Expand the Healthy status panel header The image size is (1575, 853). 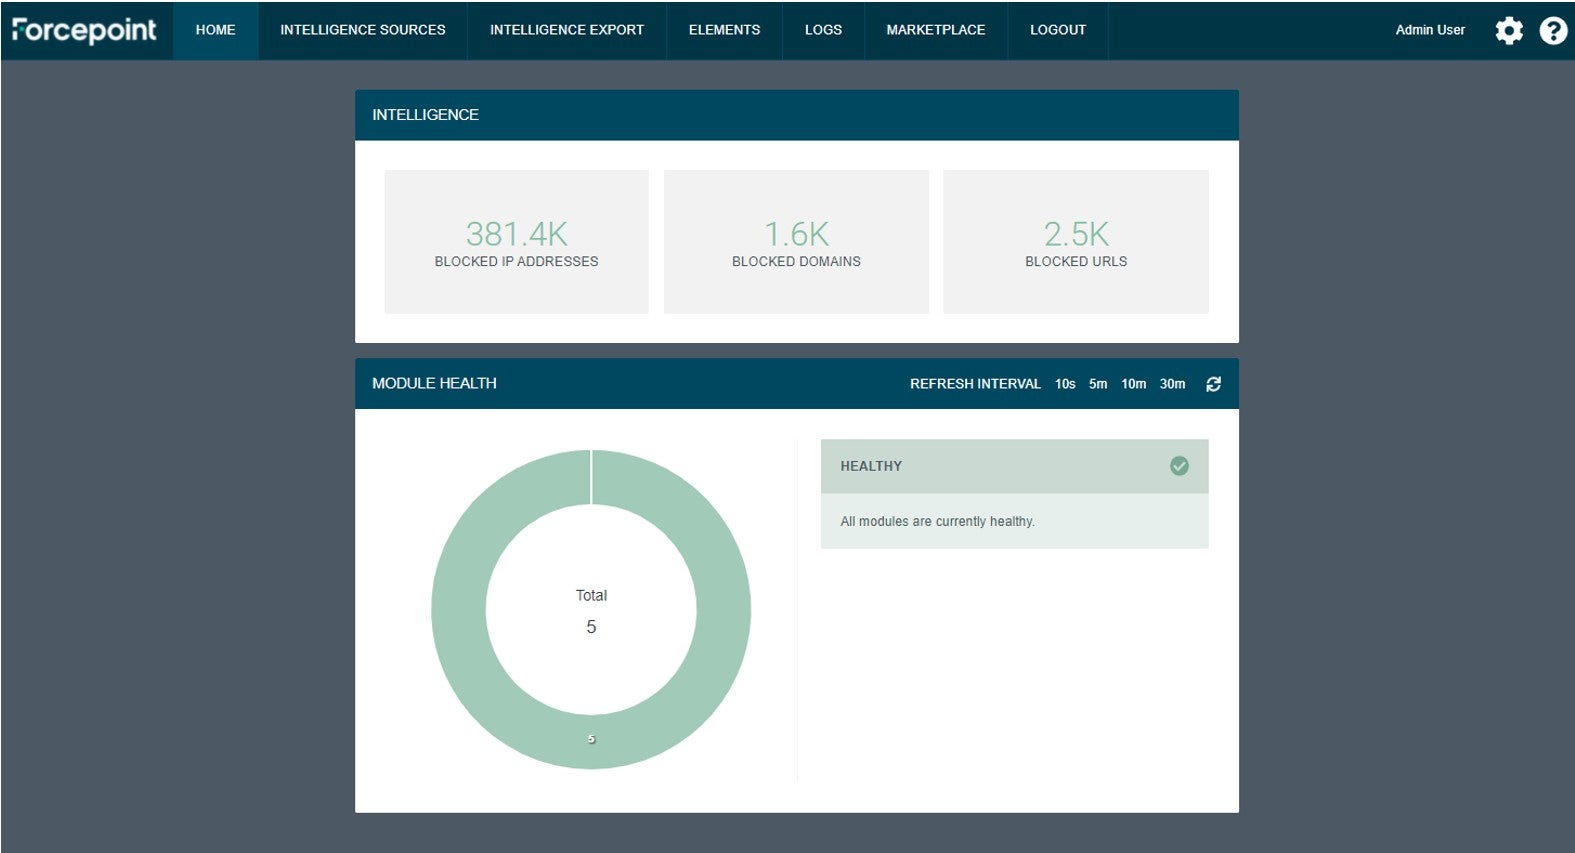(x=1000, y=466)
